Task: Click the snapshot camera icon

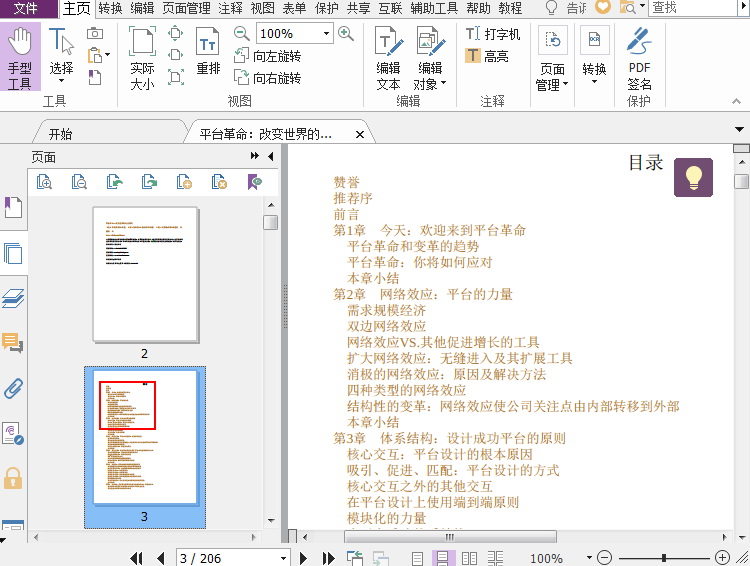Action: [x=95, y=33]
